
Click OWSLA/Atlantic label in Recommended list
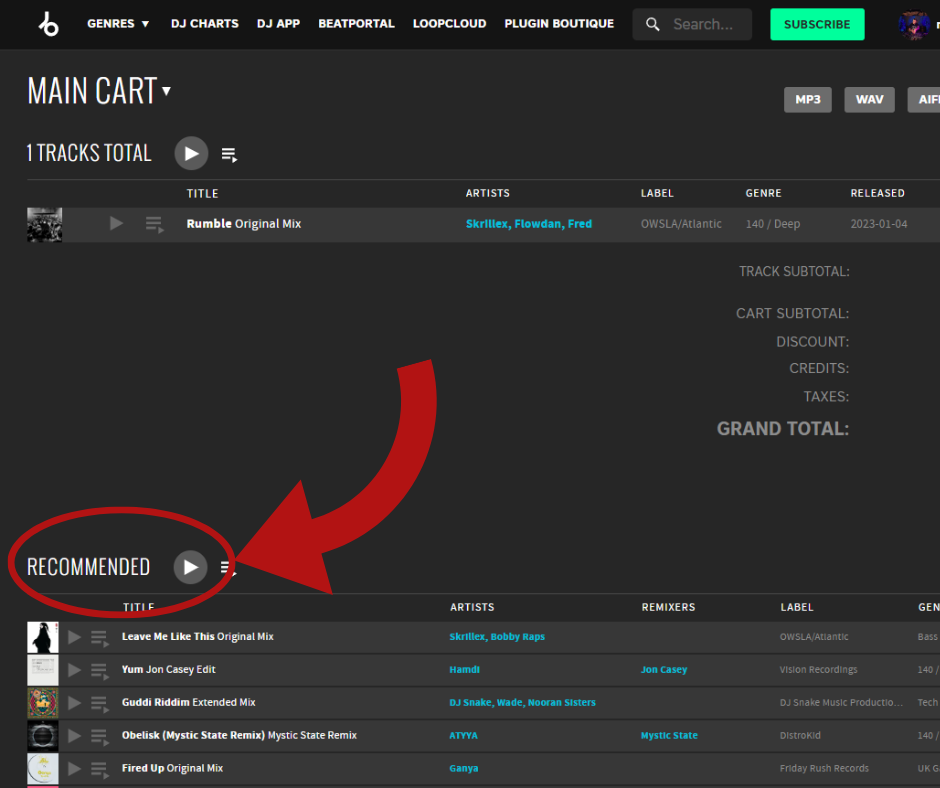pos(814,637)
